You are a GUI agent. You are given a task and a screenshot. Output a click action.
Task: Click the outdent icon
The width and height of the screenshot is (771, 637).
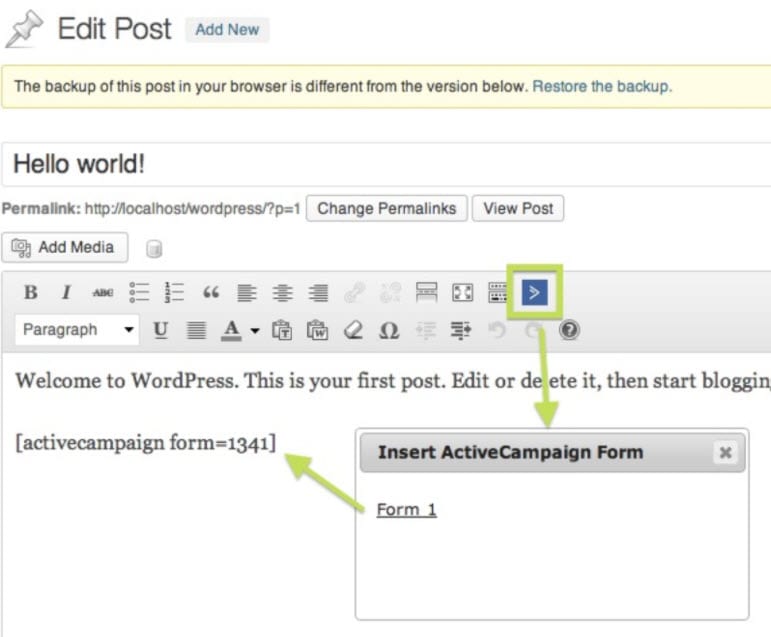pos(425,331)
